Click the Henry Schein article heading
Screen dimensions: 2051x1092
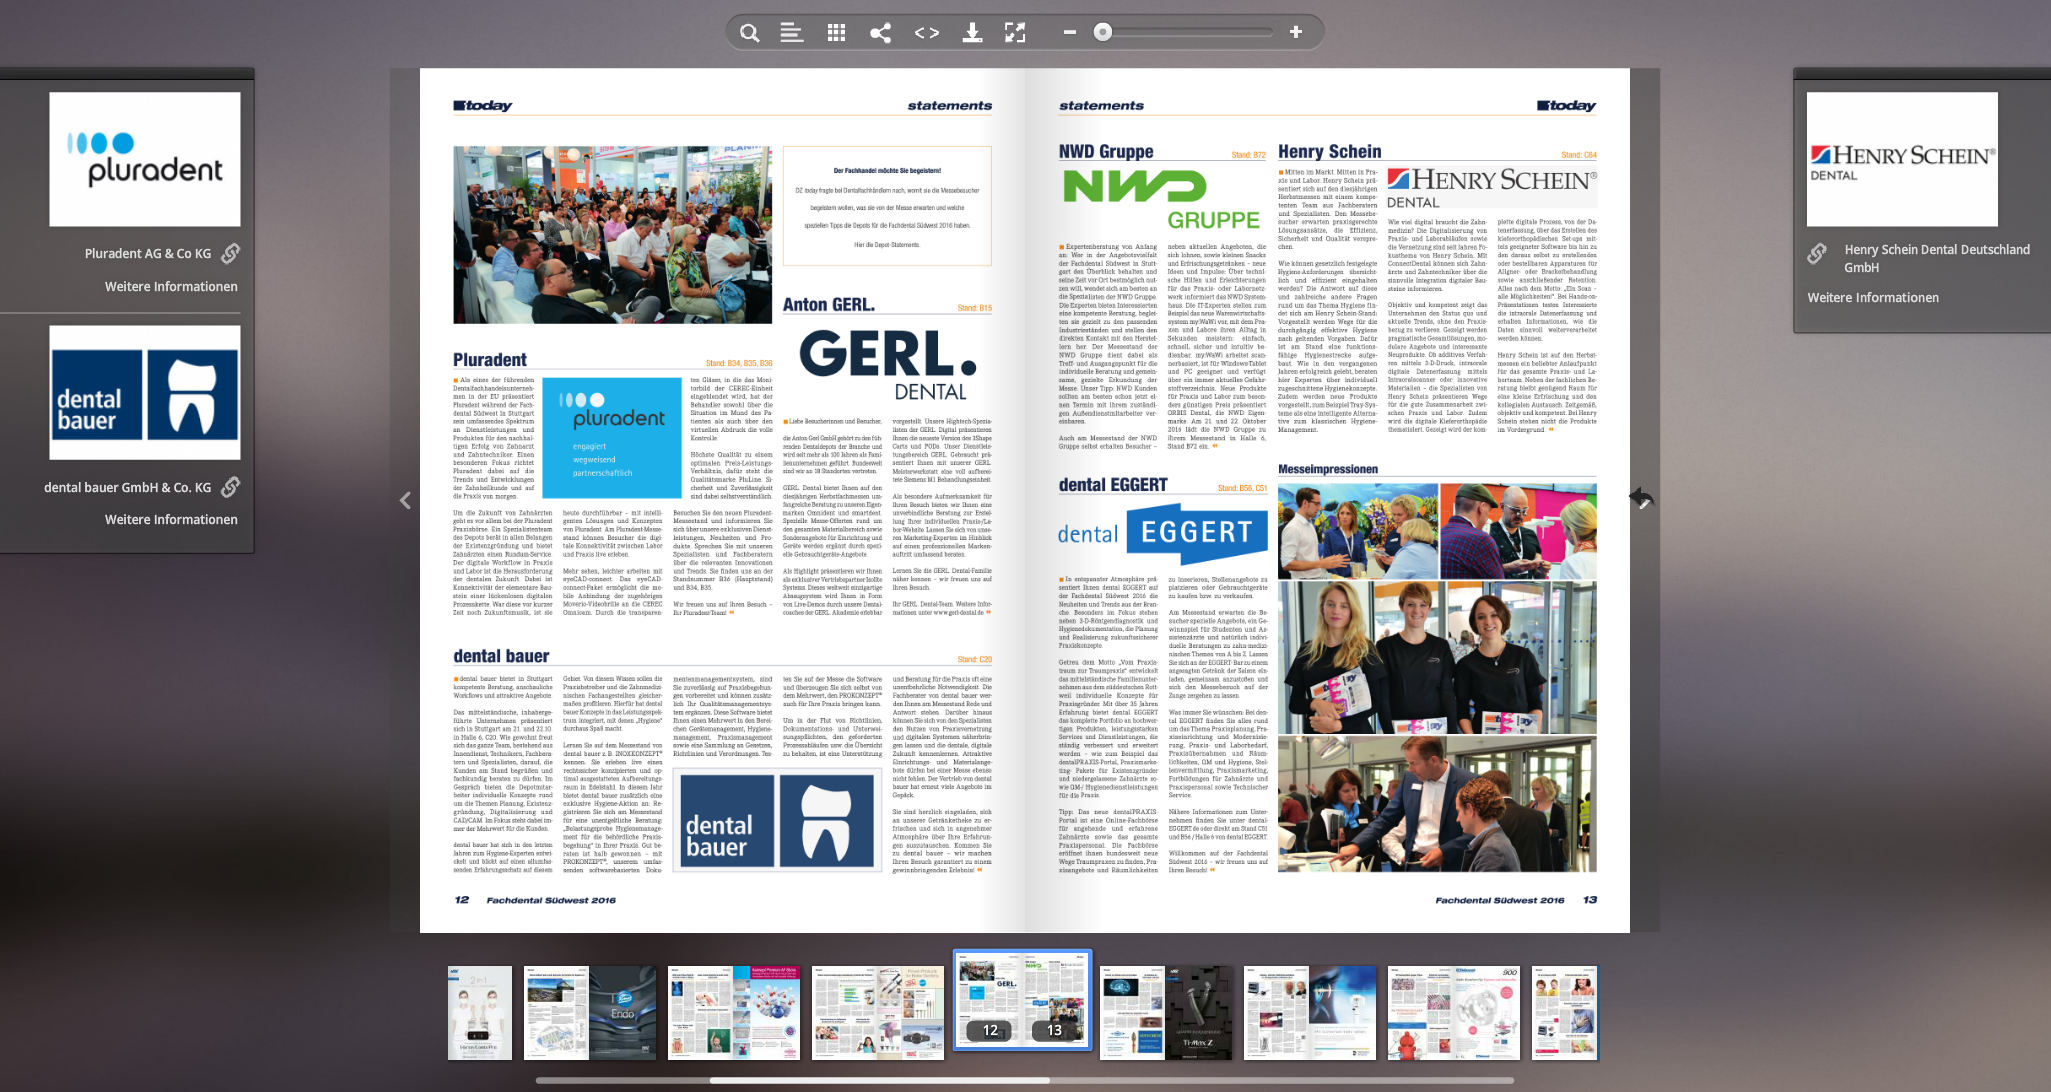pyautogui.click(x=1330, y=152)
